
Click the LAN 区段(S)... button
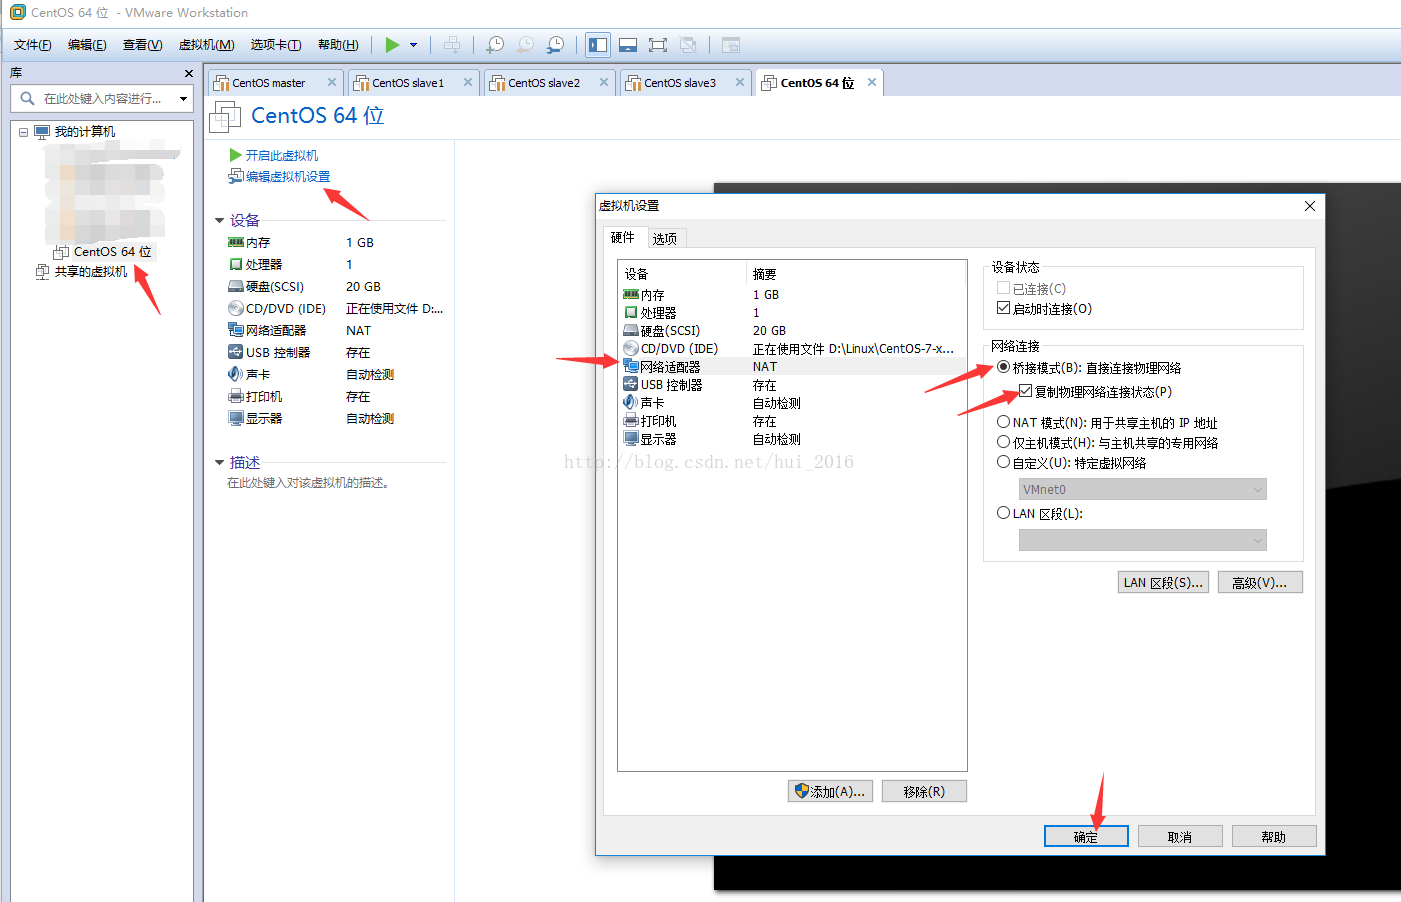1163,582
